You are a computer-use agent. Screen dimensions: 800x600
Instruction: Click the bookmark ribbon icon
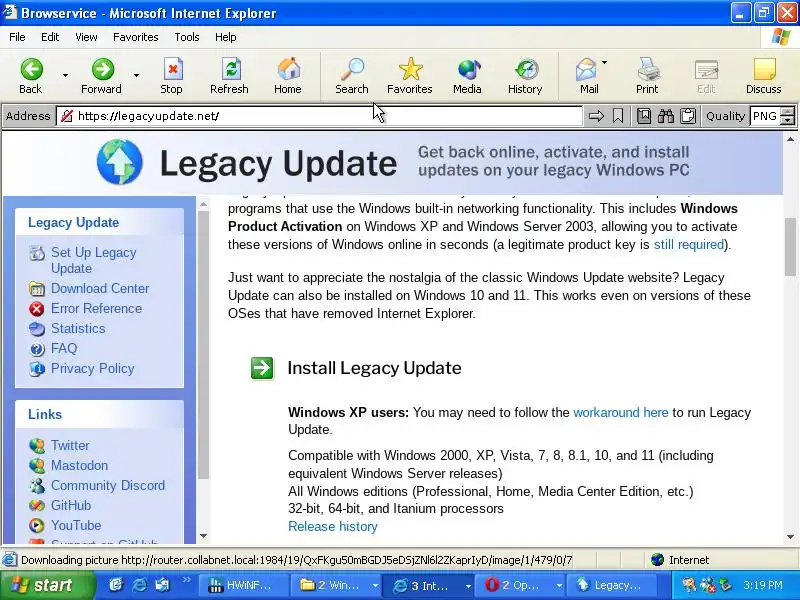[618, 116]
